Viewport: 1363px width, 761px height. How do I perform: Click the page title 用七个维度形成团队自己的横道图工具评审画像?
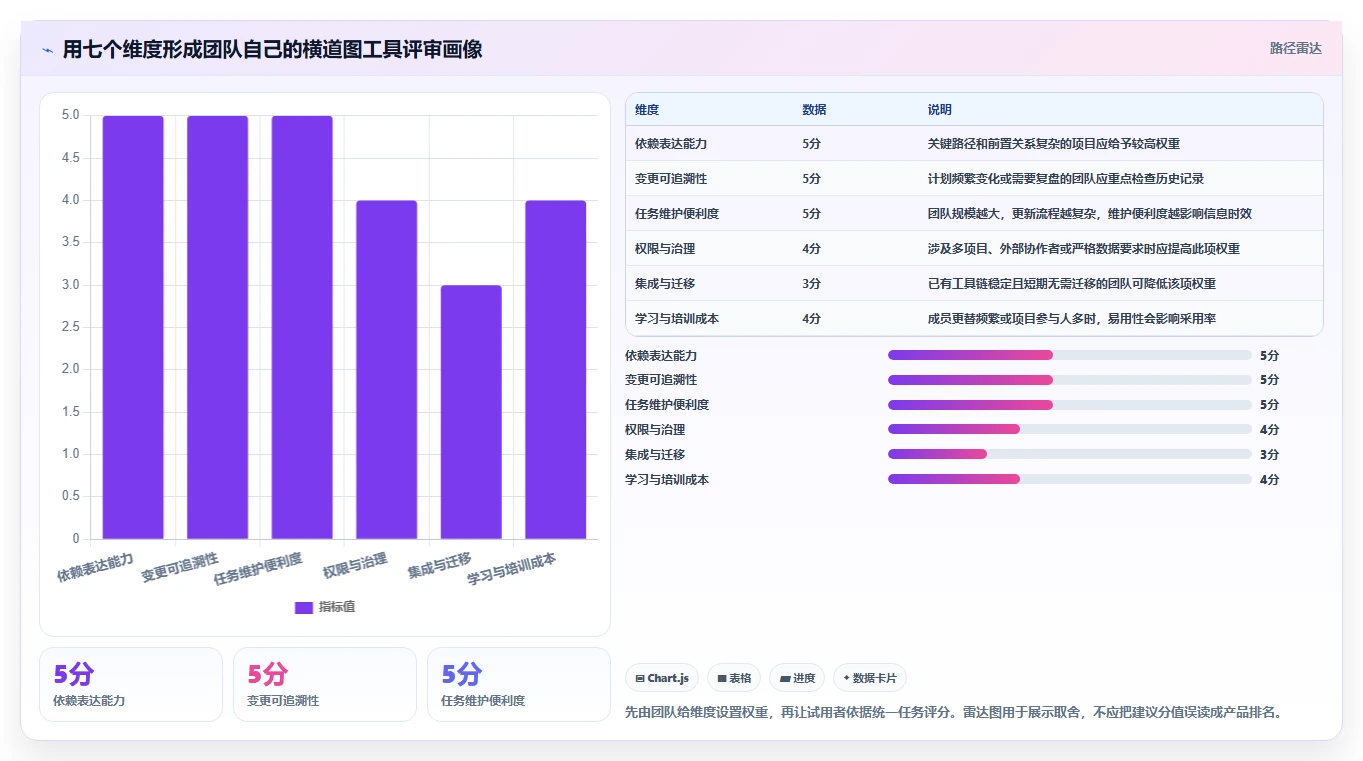[x=273, y=49]
